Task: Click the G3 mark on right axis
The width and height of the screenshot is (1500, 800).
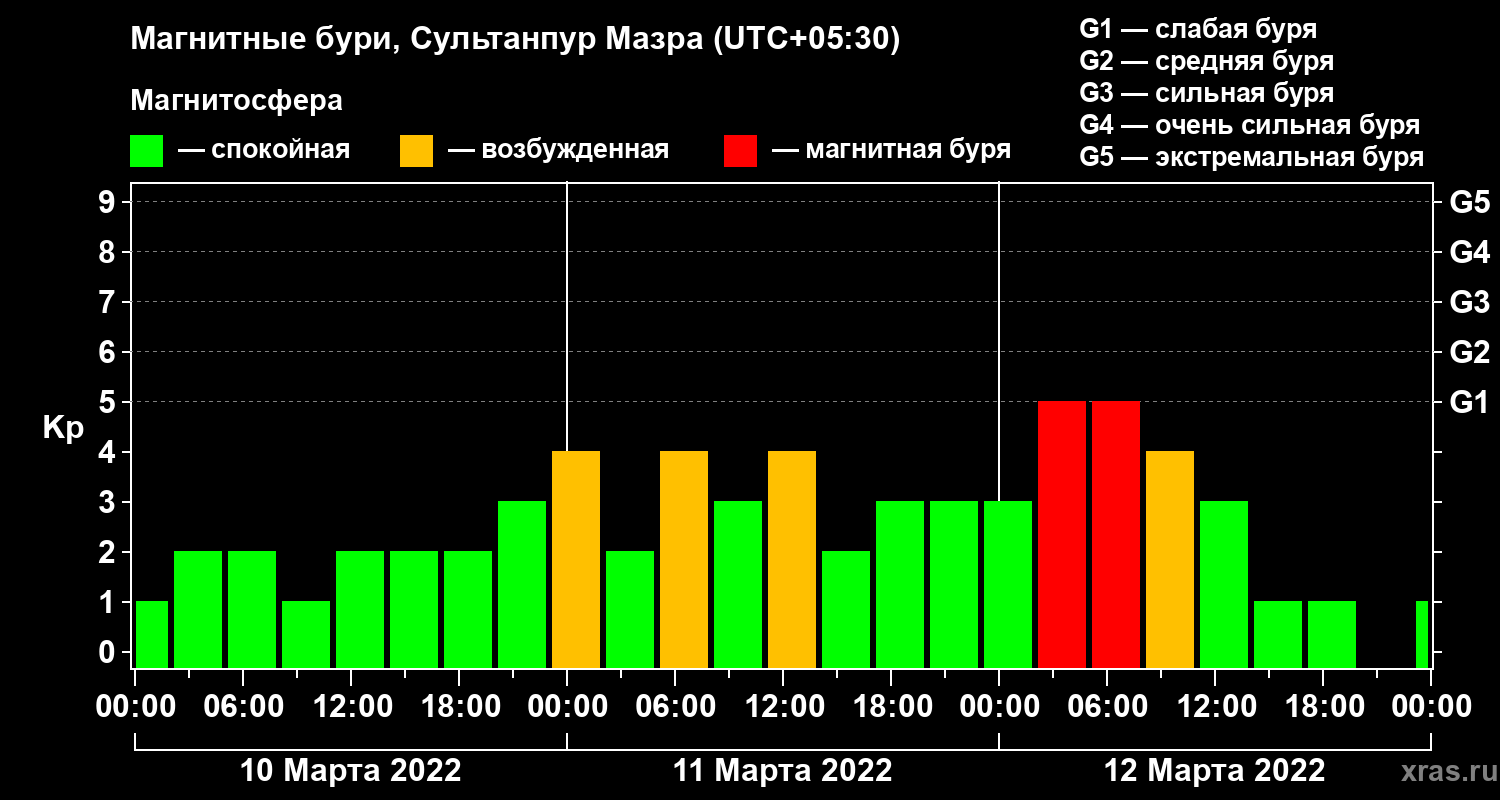Action: point(1469,302)
